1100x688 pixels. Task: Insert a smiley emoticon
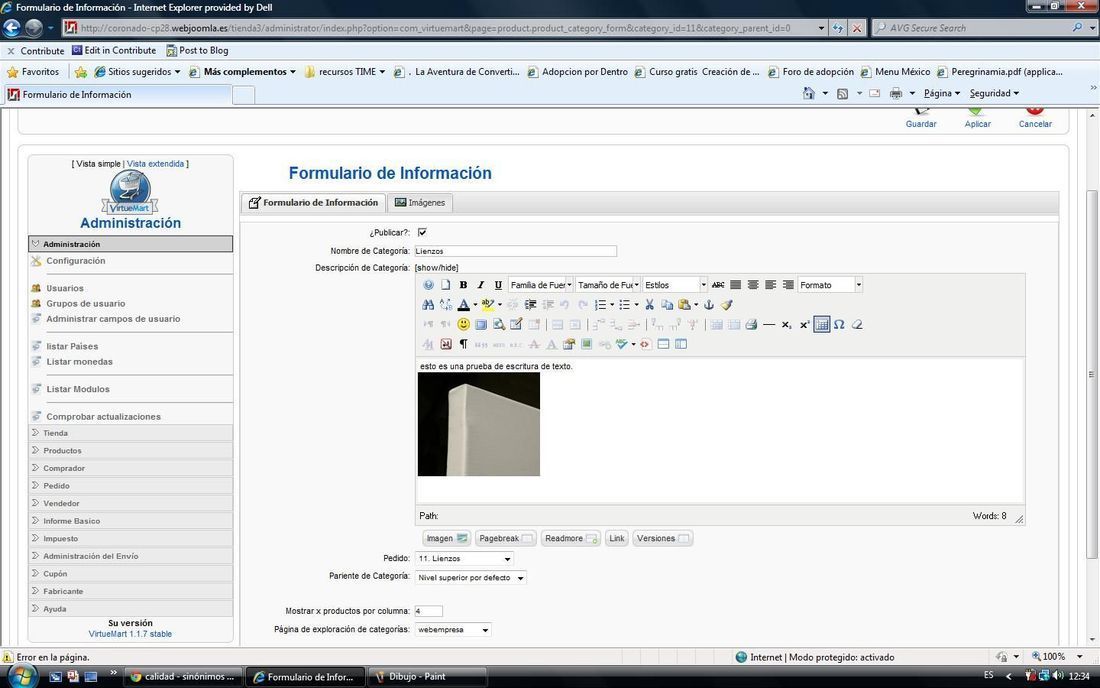pyautogui.click(x=463, y=324)
